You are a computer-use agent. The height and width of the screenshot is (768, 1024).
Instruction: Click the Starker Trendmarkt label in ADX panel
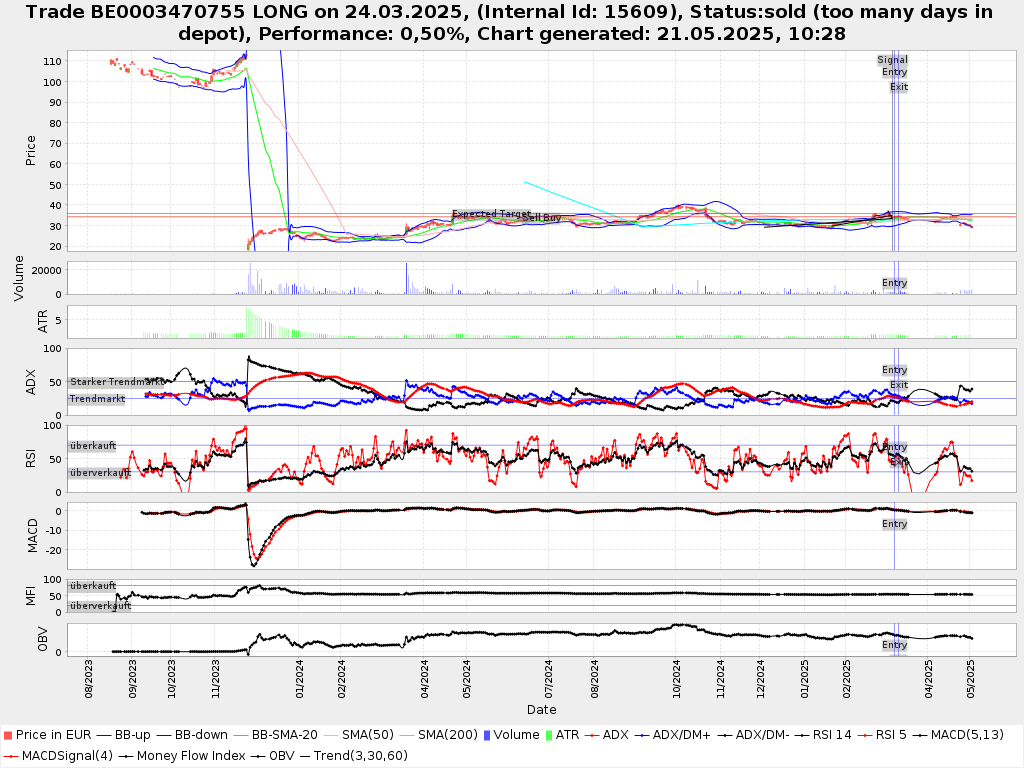(x=116, y=382)
